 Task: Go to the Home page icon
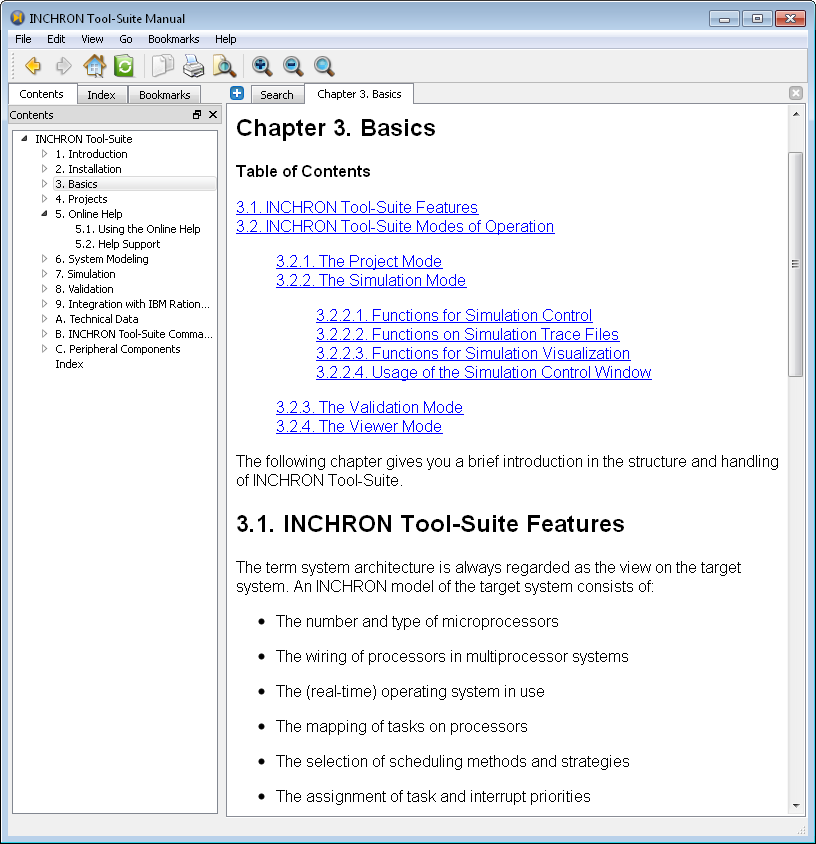coord(94,66)
